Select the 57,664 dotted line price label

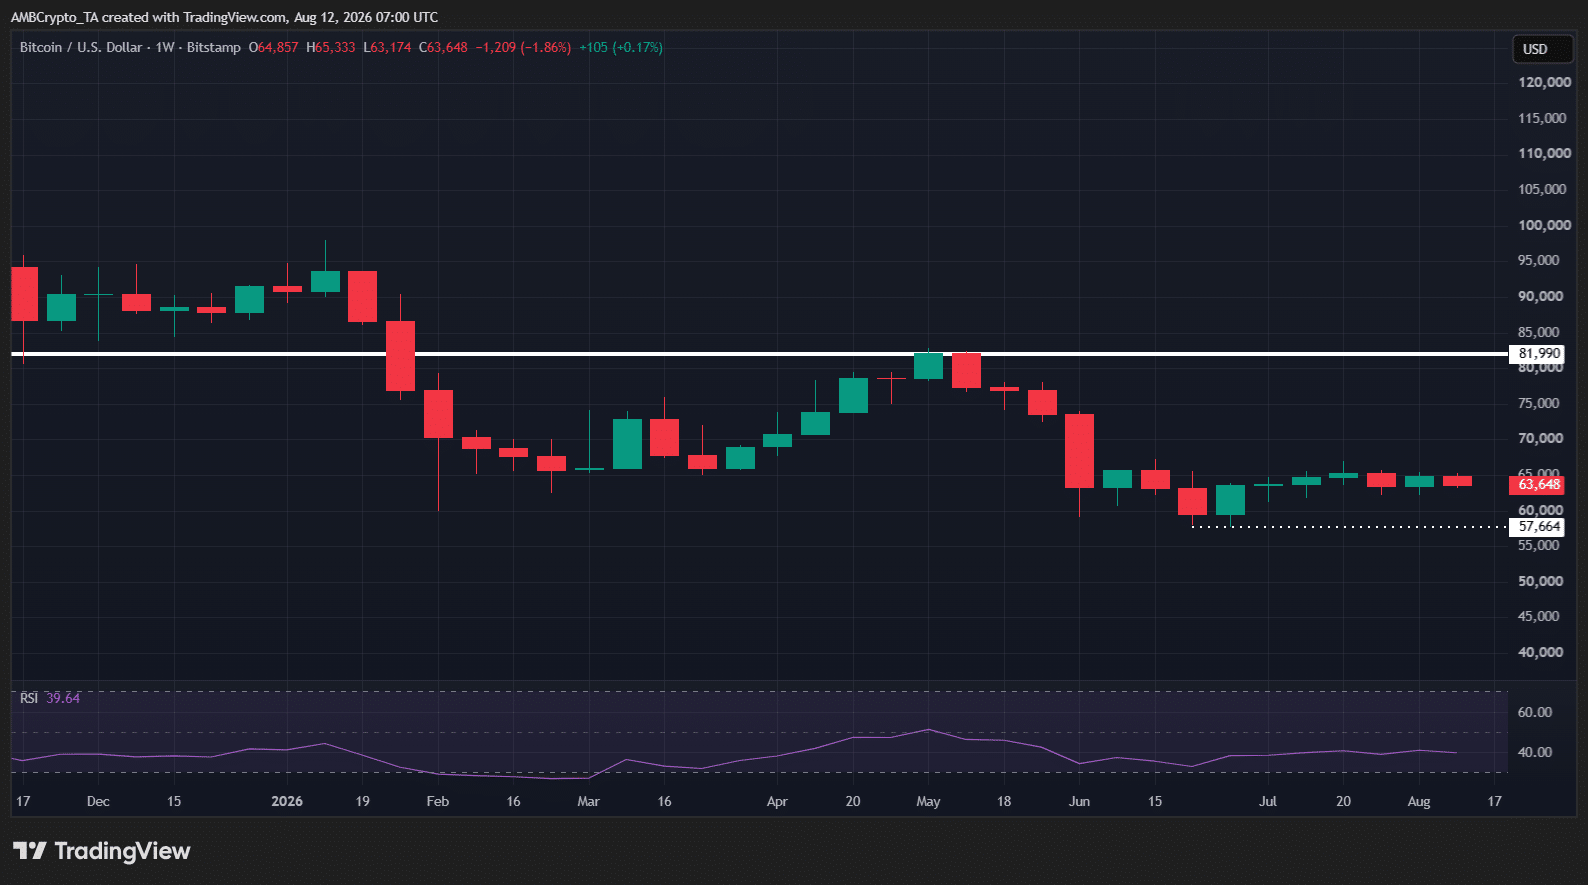pyautogui.click(x=1538, y=527)
